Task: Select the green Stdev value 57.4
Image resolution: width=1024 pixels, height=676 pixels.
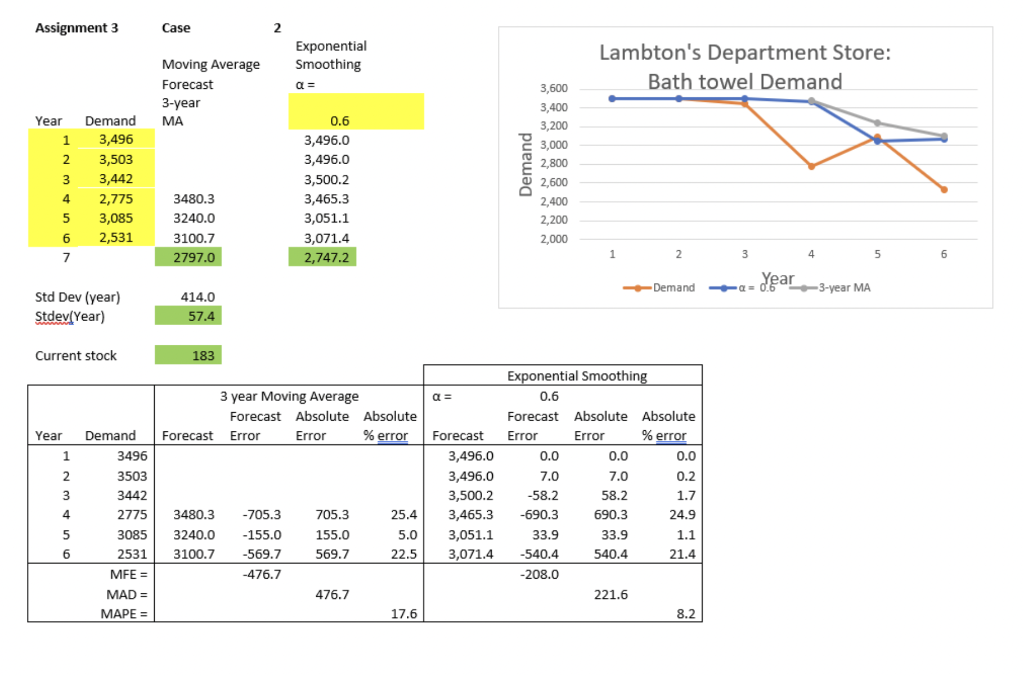Action: tap(188, 315)
